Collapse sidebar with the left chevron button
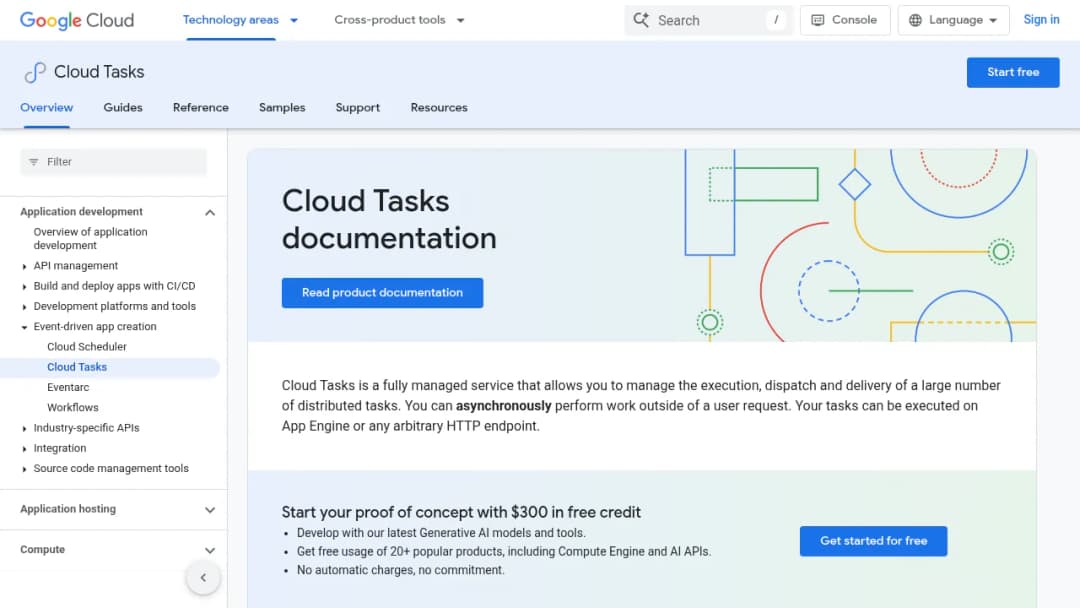This screenshot has width=1080, height=608. click(x=203, y=578)
